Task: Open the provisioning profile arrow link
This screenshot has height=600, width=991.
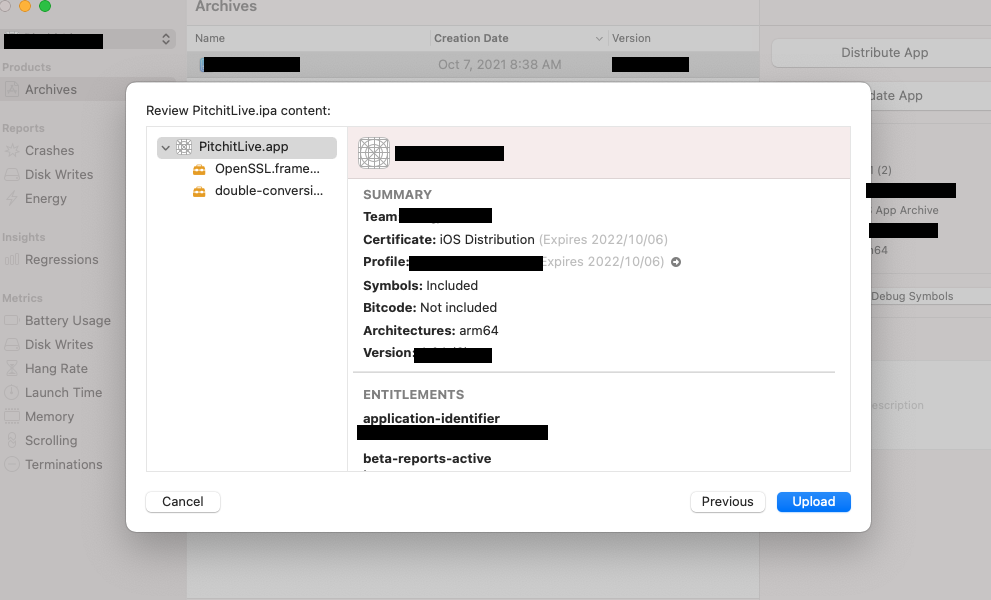Action: pos(676,262)
